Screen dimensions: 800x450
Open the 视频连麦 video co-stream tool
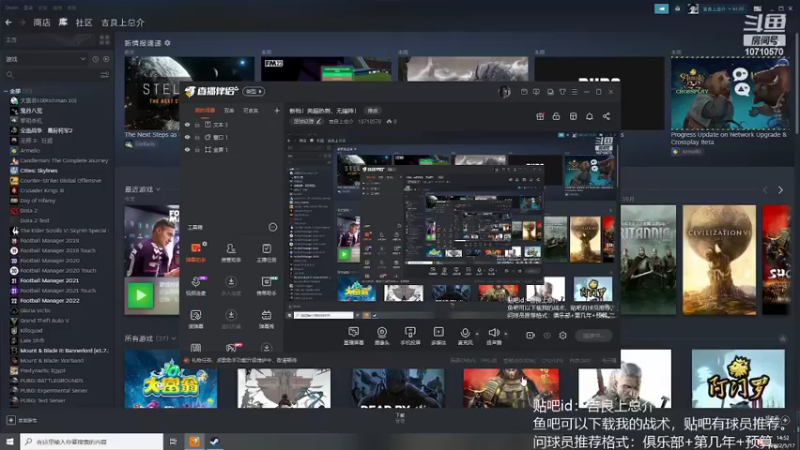pos(196,286)
